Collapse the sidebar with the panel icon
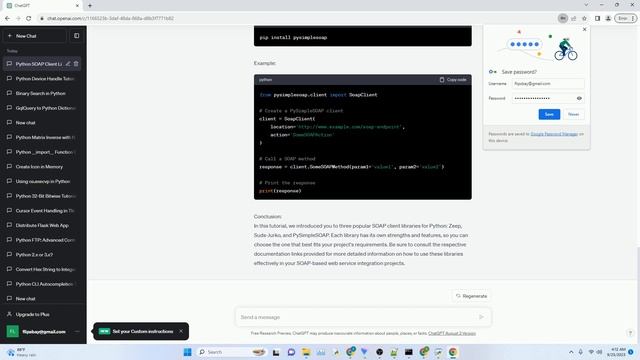 (76, 36)
